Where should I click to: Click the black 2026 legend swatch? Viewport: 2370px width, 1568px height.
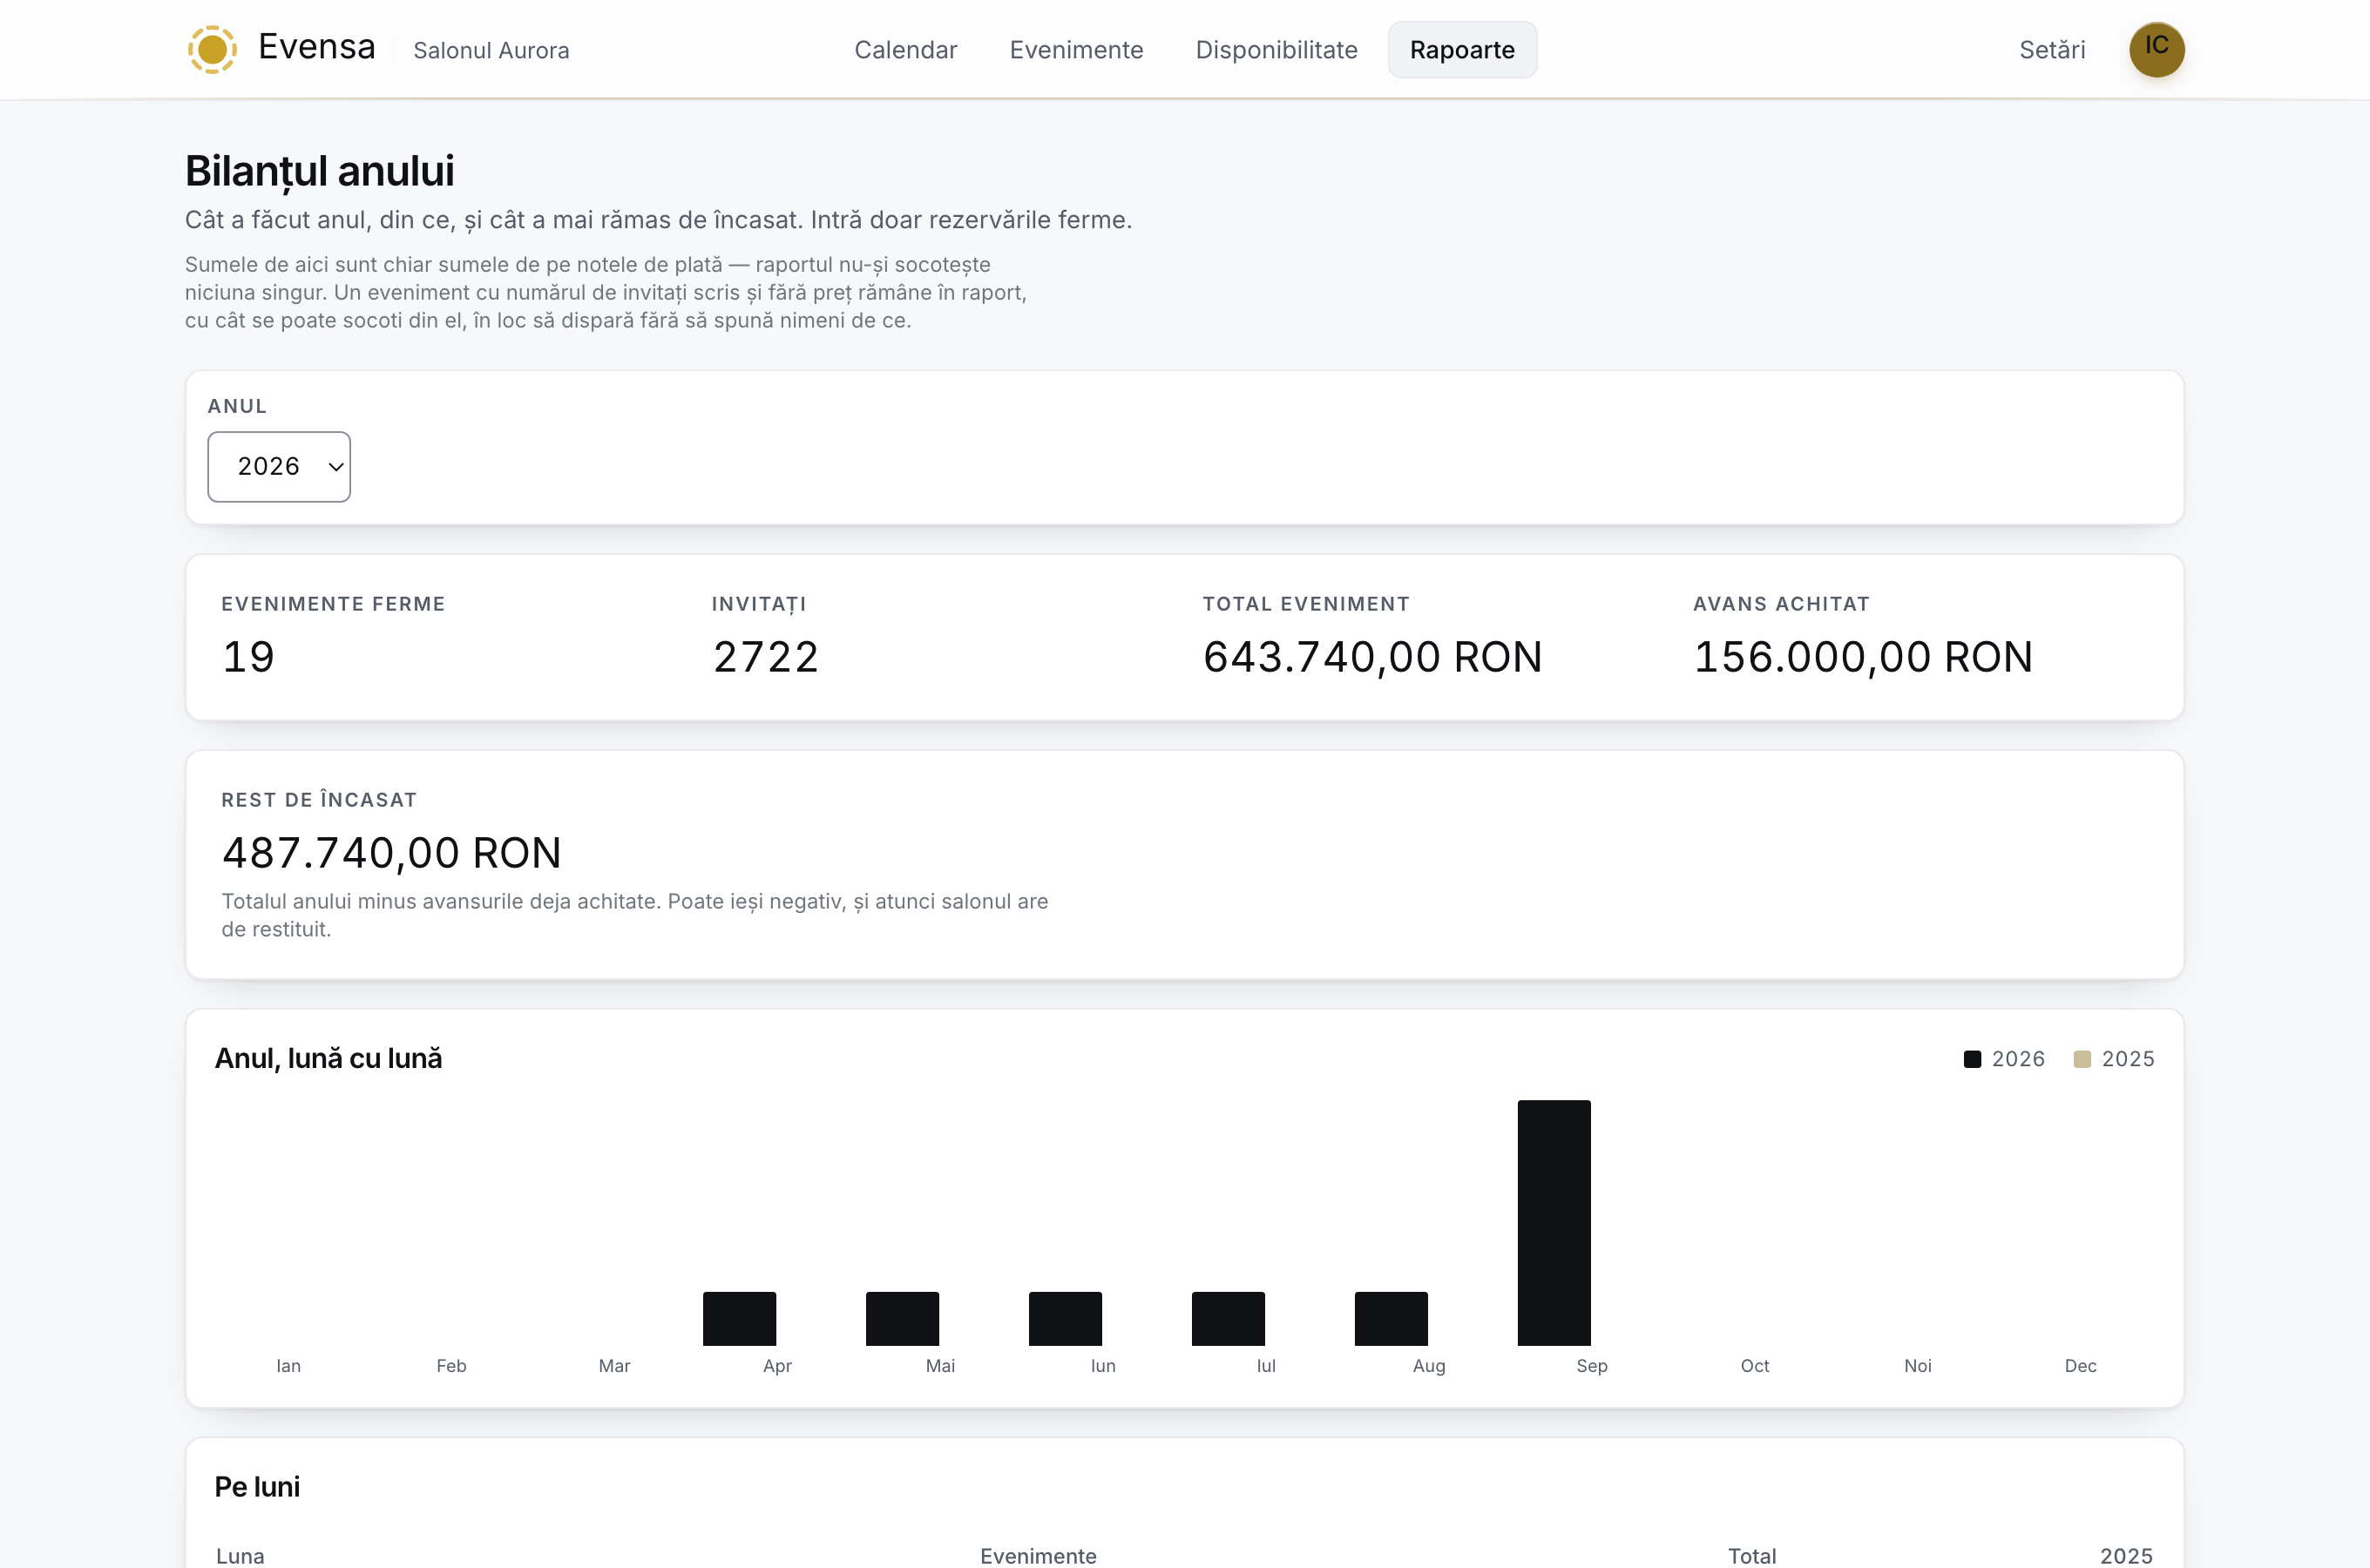[x=1972, y=1059]
